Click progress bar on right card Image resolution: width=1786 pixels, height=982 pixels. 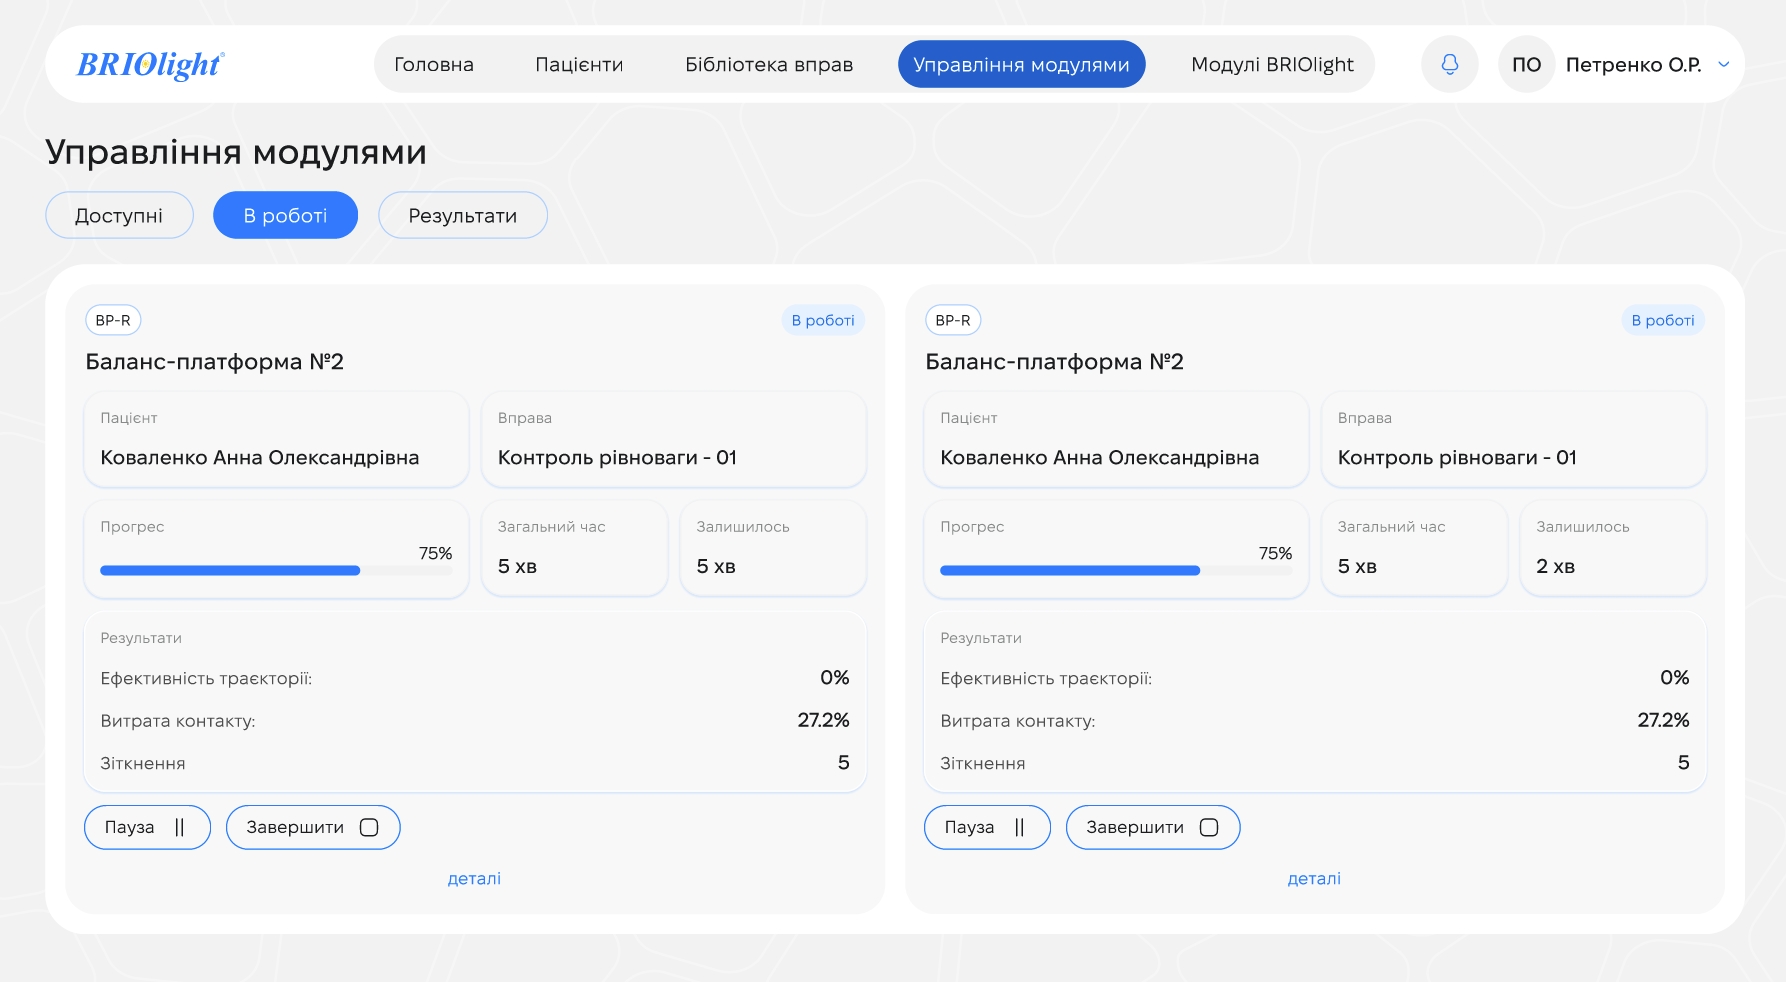1116,570
